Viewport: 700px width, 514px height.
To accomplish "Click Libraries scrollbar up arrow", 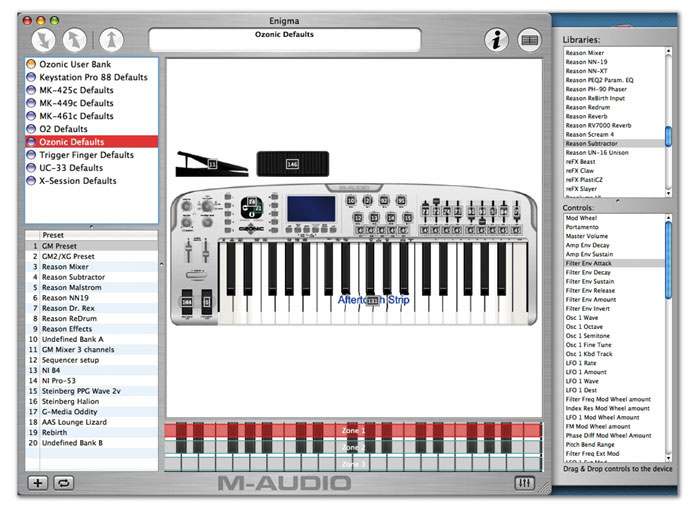I will tap(668, 51).
